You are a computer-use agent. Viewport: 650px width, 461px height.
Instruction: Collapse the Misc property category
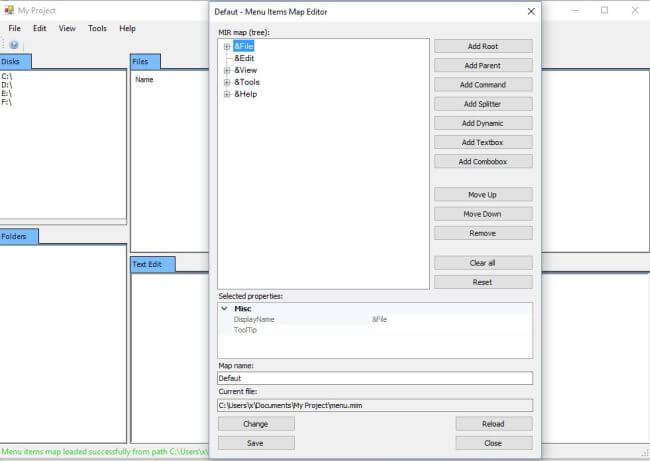pyautogui.click(x=224, y=308)
